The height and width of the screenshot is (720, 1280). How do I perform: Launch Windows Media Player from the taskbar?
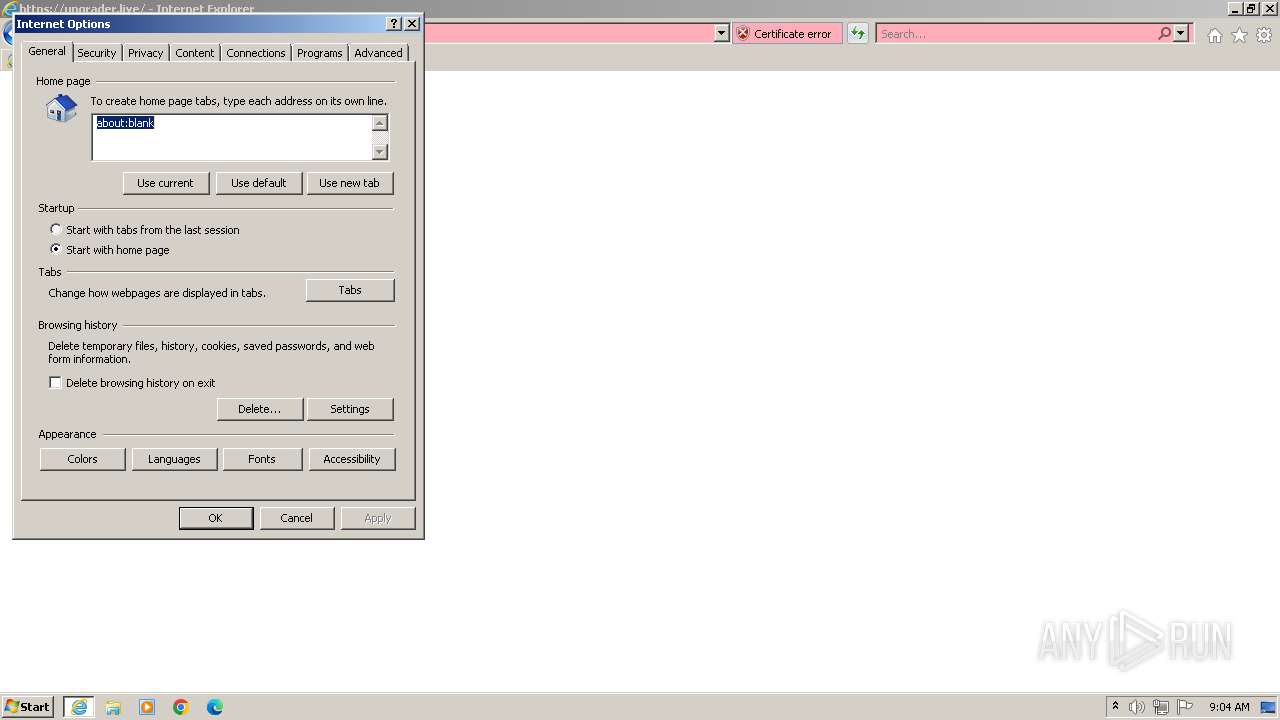147,707
